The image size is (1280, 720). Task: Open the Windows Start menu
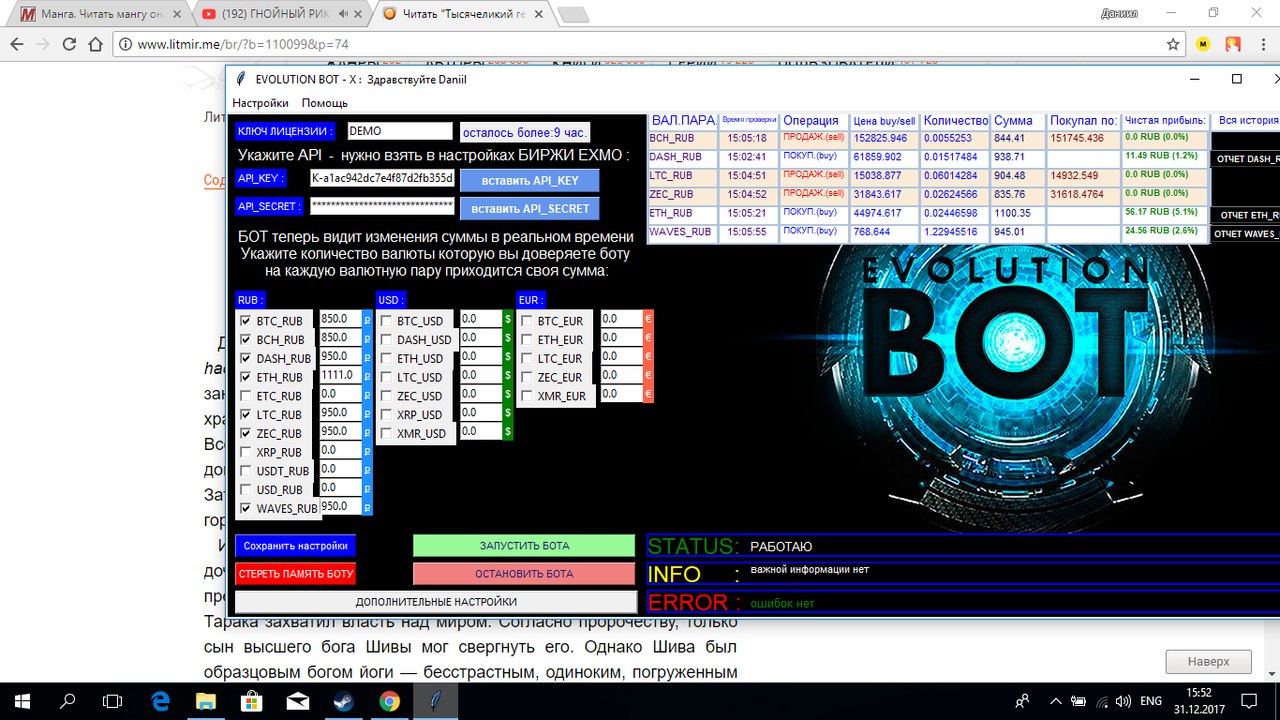coord(22,701)
